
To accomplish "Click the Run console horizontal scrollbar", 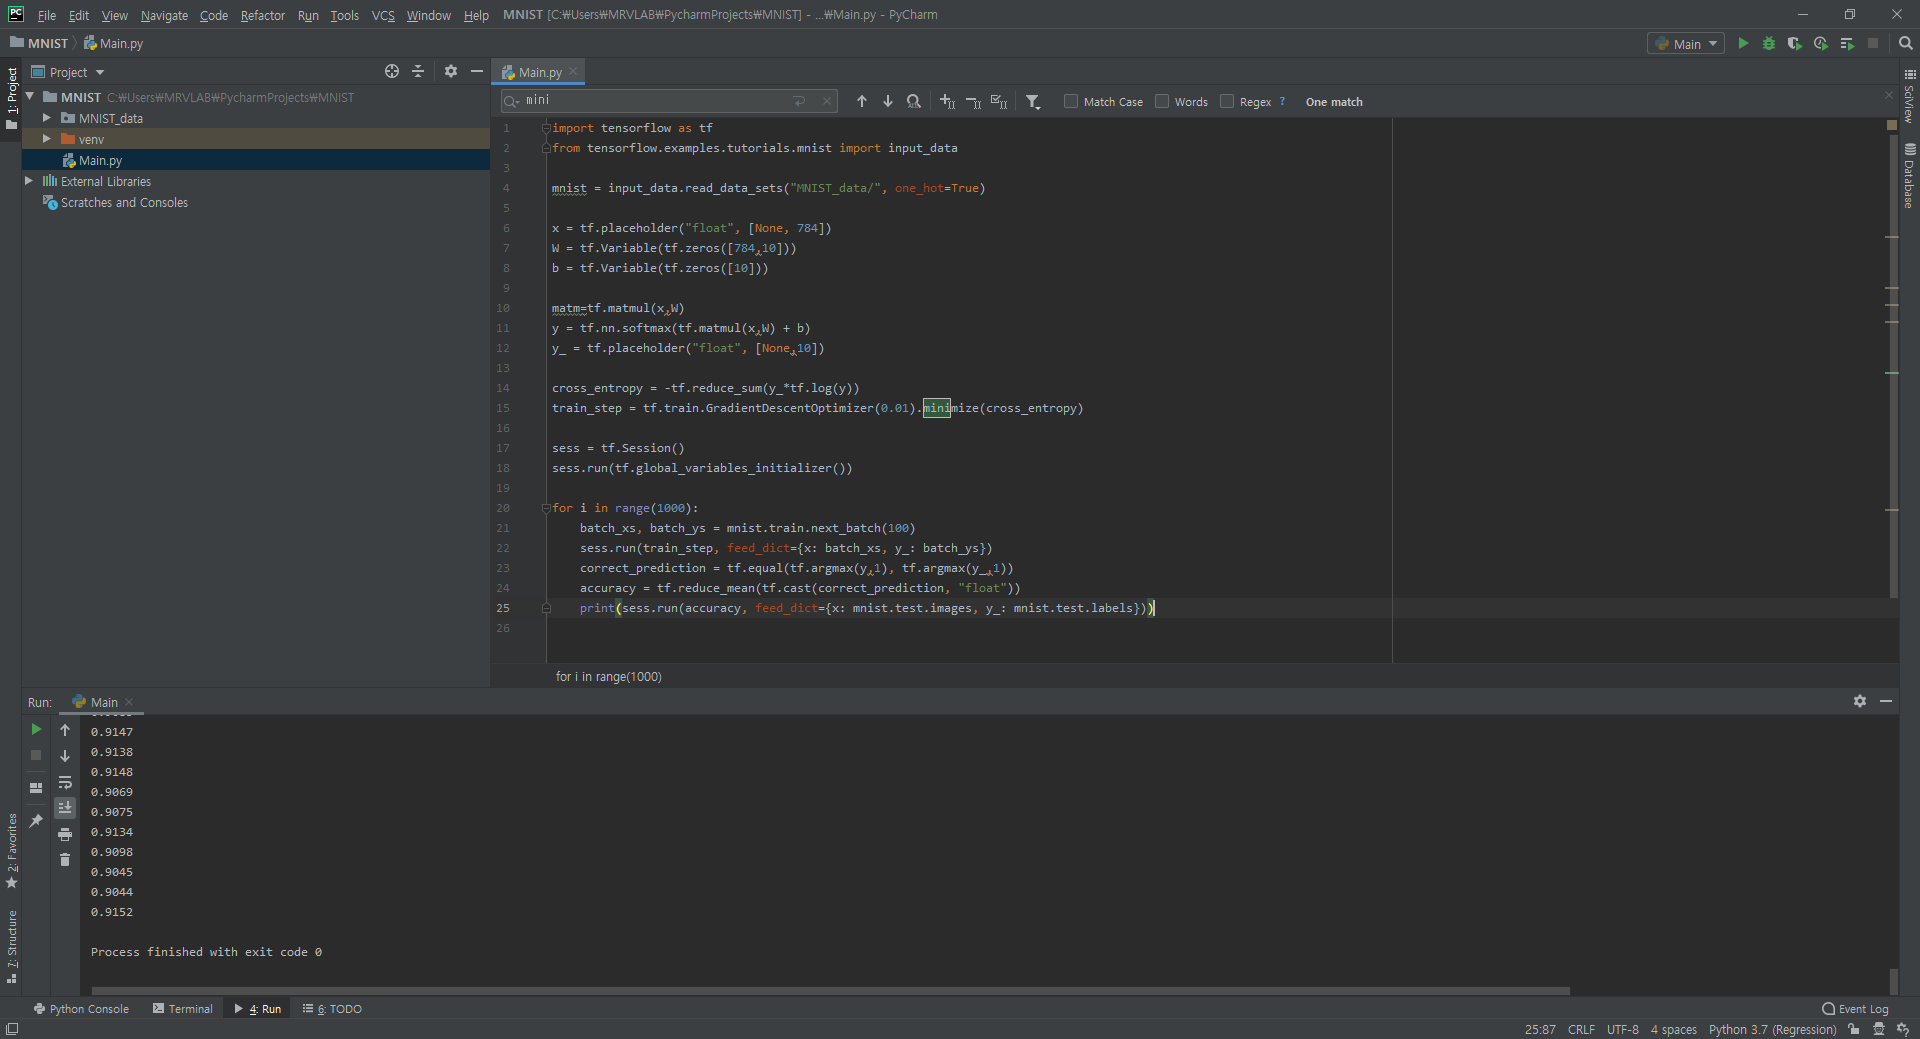I will tap(830, 991).
